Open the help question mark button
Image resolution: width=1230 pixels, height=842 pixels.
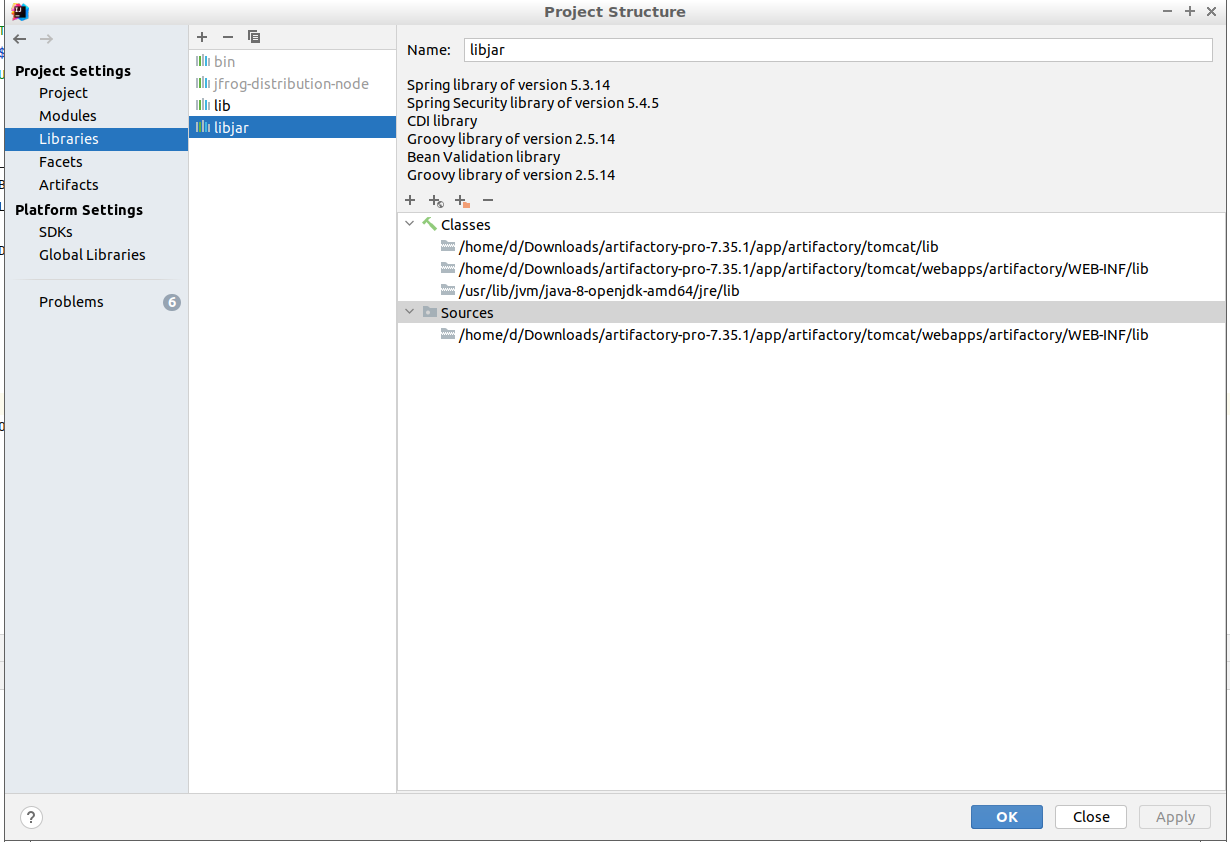click(32, 817)
